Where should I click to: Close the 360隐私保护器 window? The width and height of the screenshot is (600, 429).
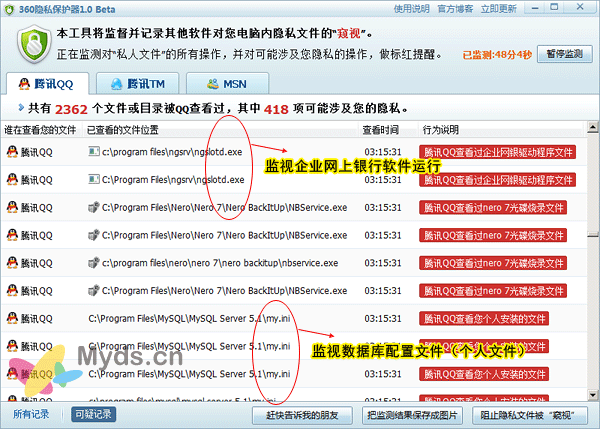(x=580, y=7)
